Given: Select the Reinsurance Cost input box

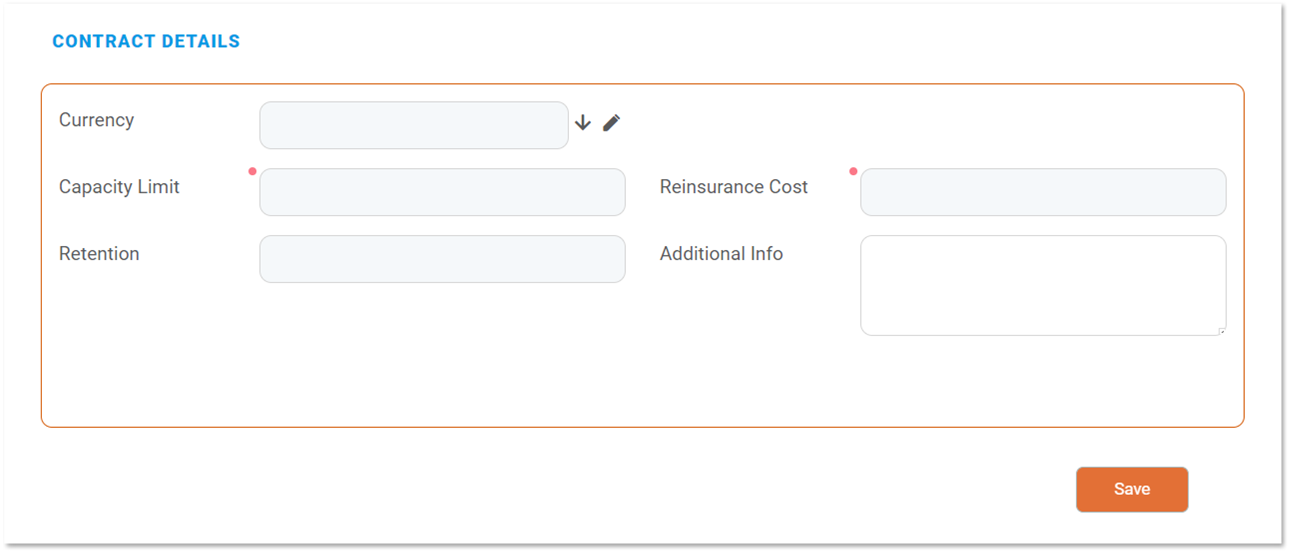Looking at the screenshot, I should click(x=1043, y=192).
